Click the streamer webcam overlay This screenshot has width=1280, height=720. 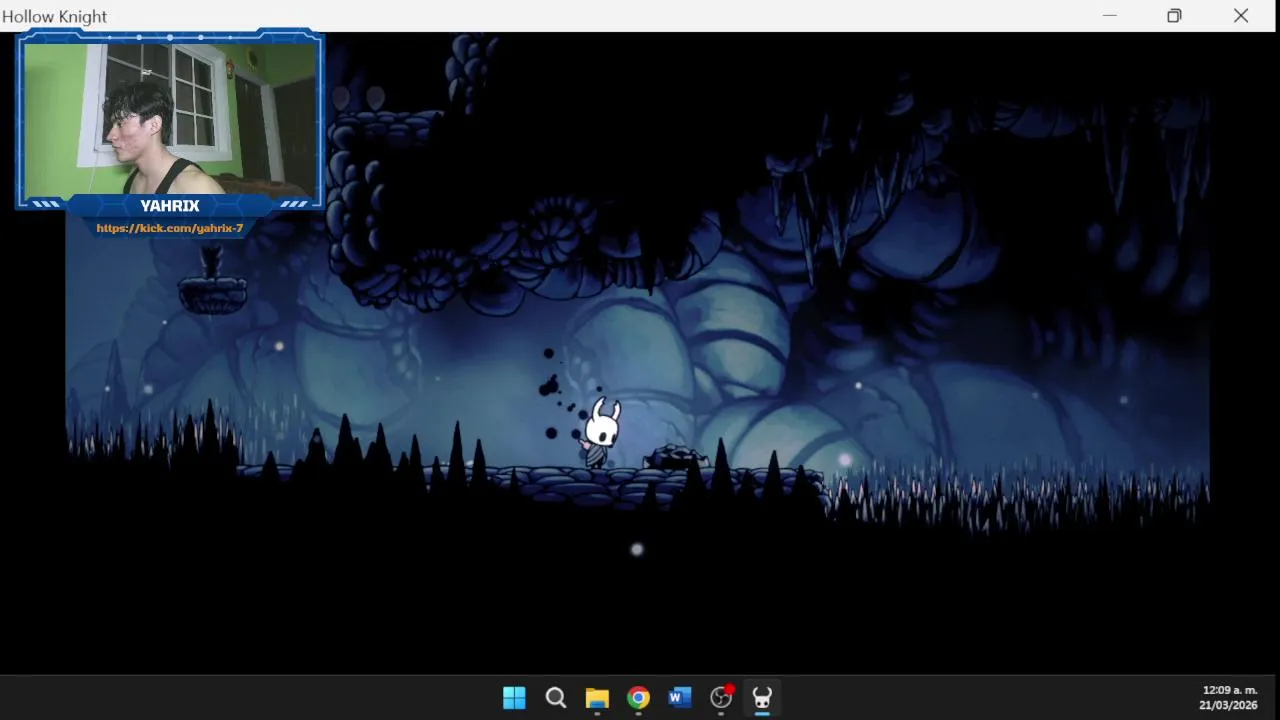[170, 119]
